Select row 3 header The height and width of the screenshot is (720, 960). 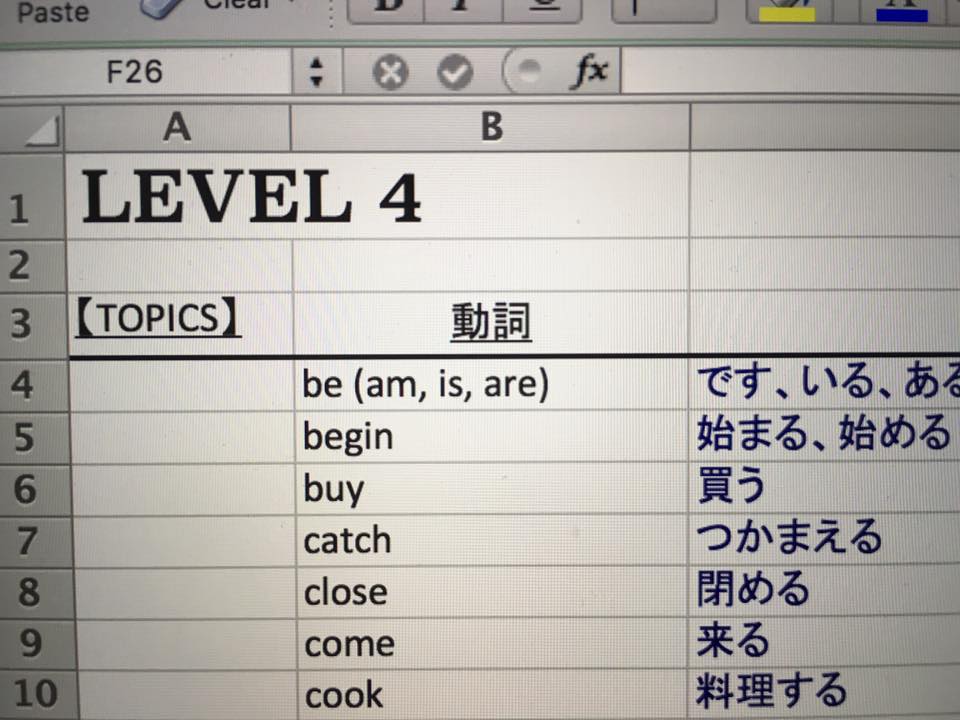pos(34,324)
